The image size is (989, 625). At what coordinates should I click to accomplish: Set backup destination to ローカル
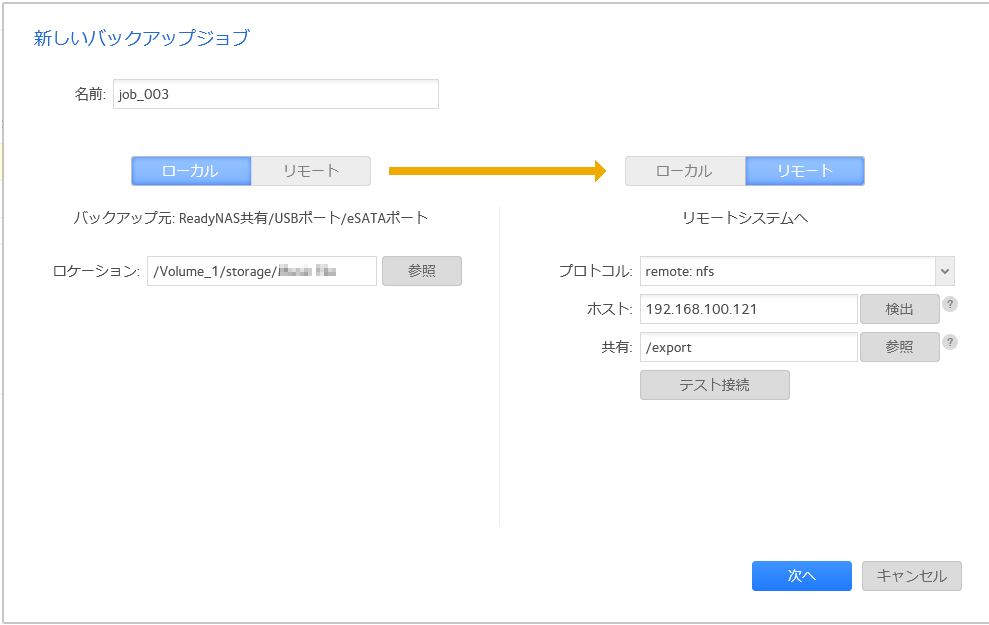tap(685, 171)
